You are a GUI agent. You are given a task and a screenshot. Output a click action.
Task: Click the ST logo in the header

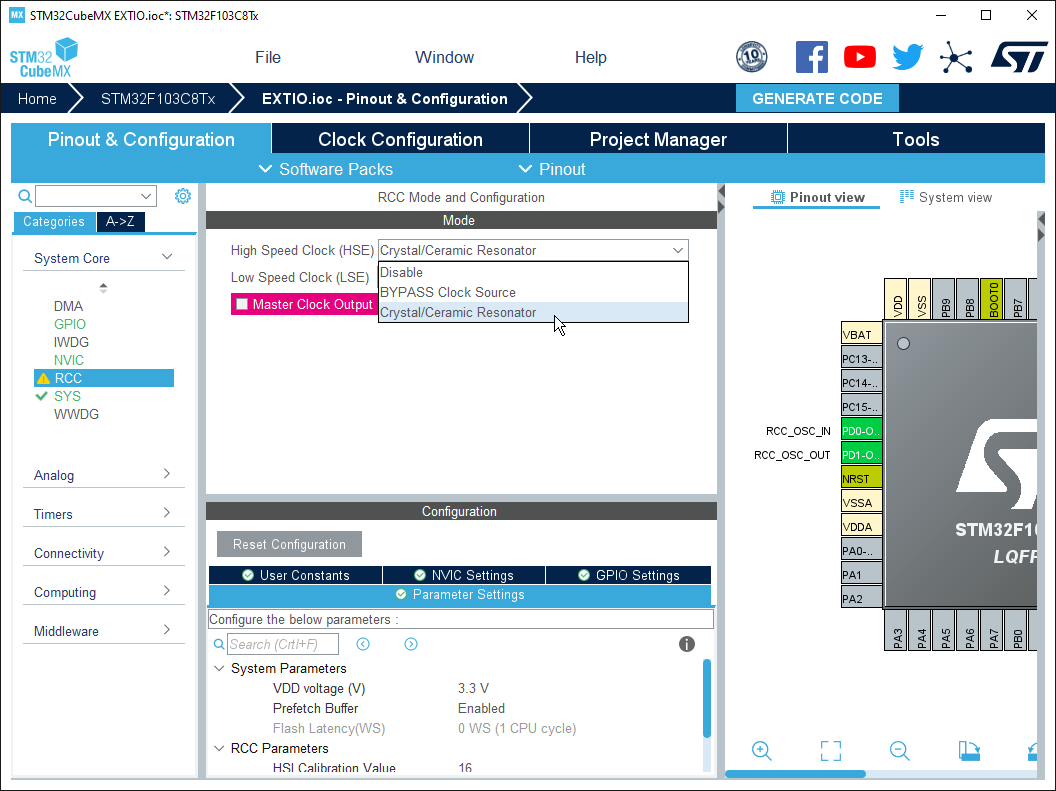1019,57
